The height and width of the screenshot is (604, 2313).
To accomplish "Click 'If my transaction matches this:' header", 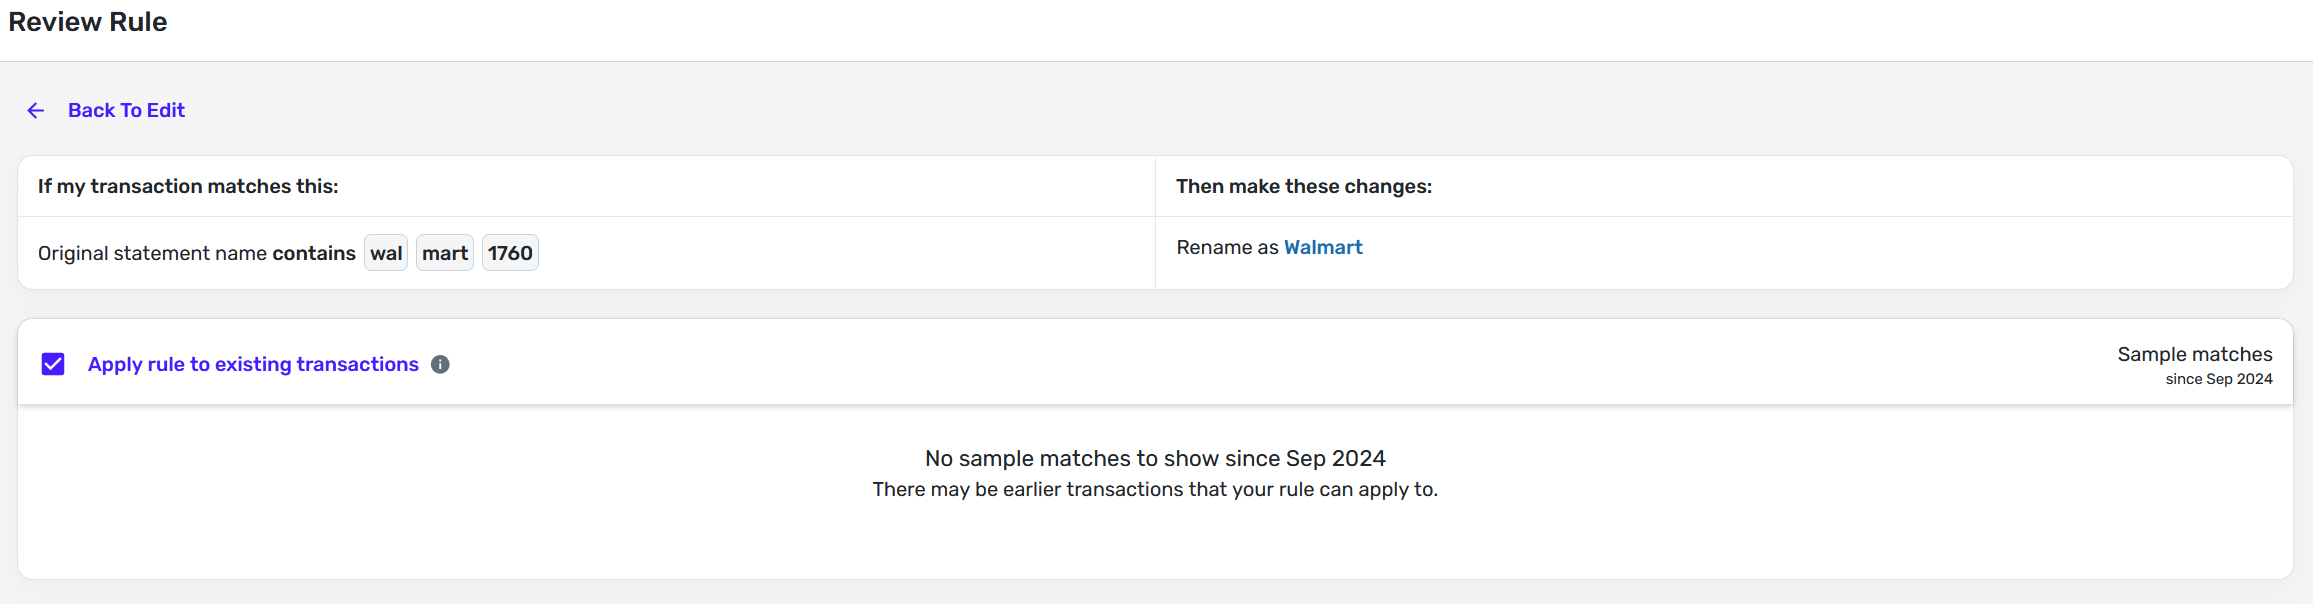I will pos(188,187).
